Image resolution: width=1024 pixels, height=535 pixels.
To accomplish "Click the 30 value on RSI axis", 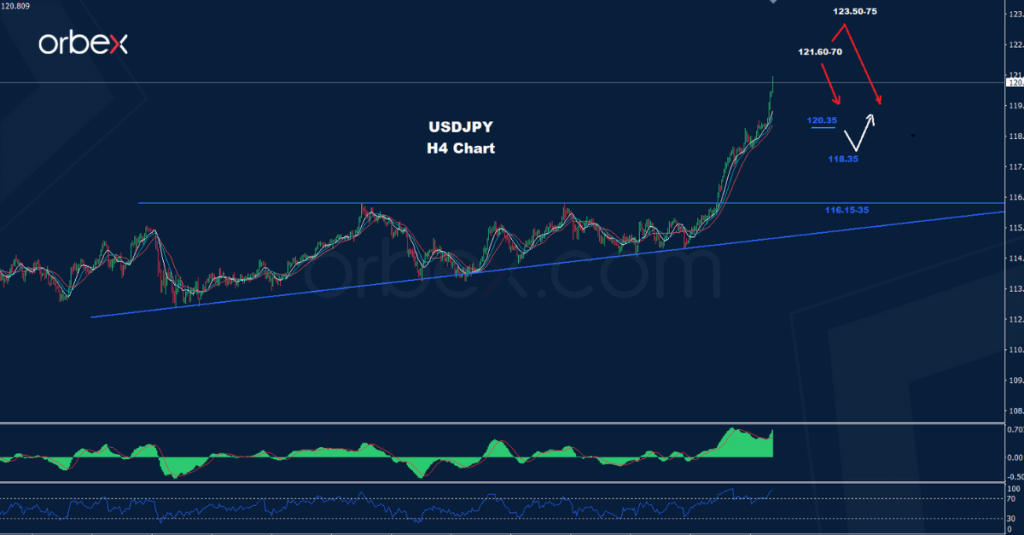I will click(x=1011, y=519).
